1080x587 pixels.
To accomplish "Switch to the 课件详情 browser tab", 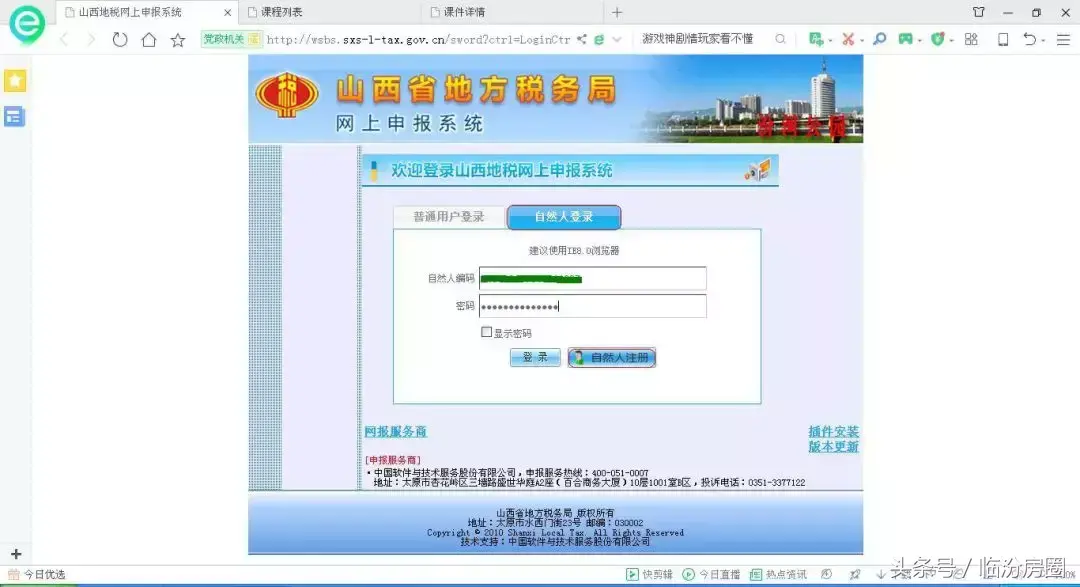I will tap(513, 12).
